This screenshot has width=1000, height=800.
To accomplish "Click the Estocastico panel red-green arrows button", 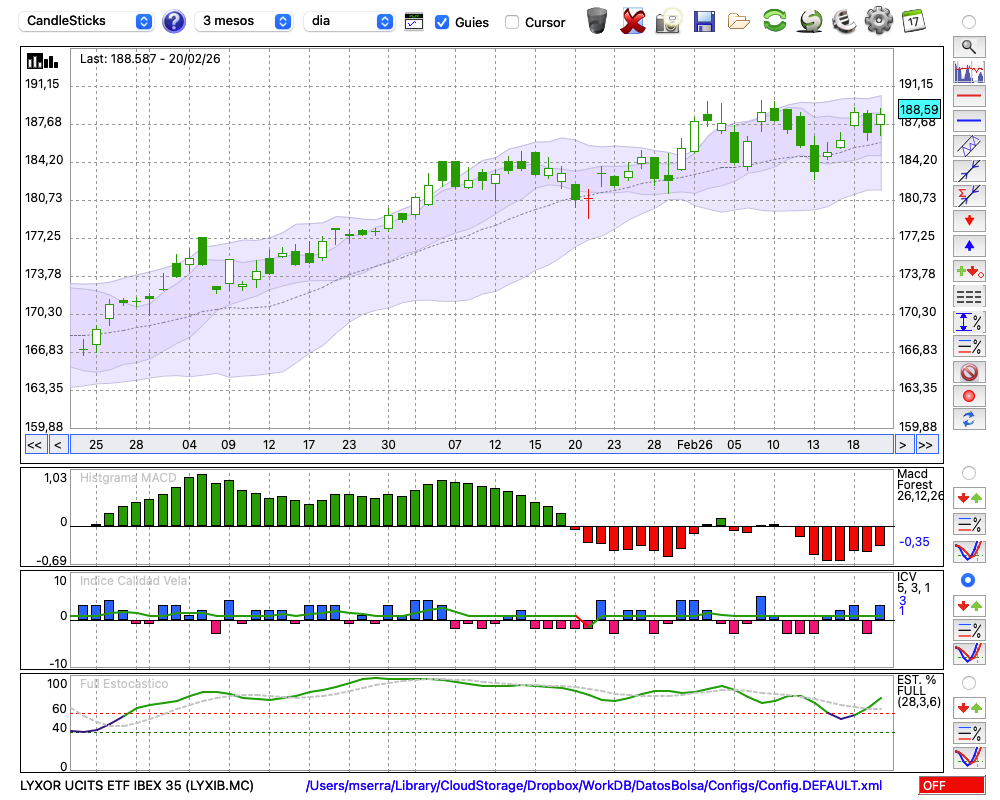I will (969, 708).
